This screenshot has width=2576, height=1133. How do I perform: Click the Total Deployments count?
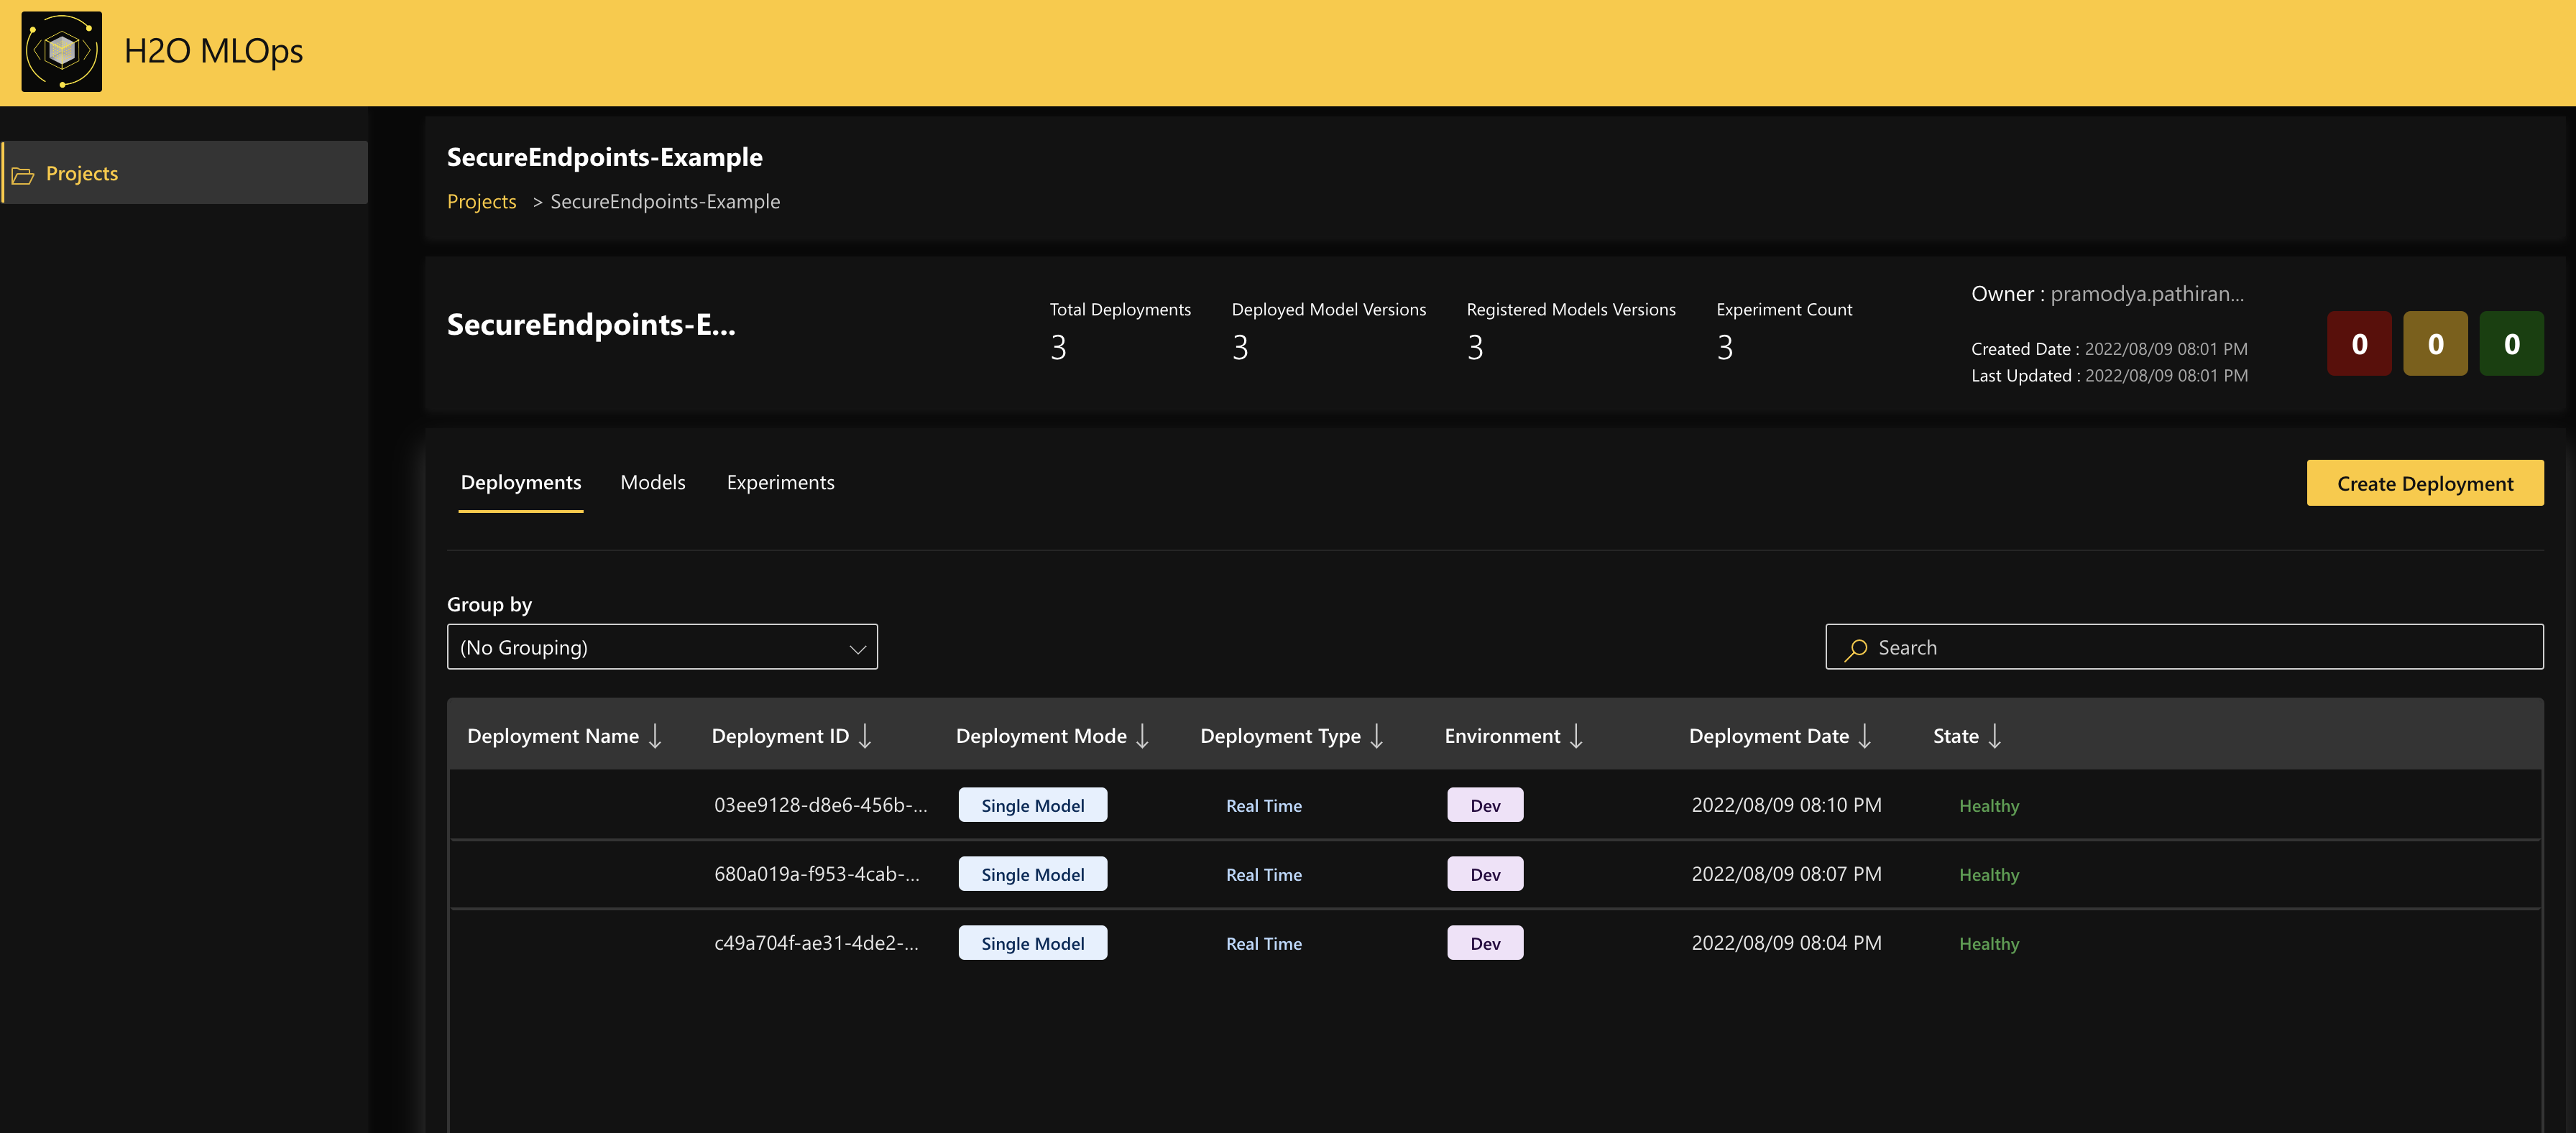[1058, 348]
